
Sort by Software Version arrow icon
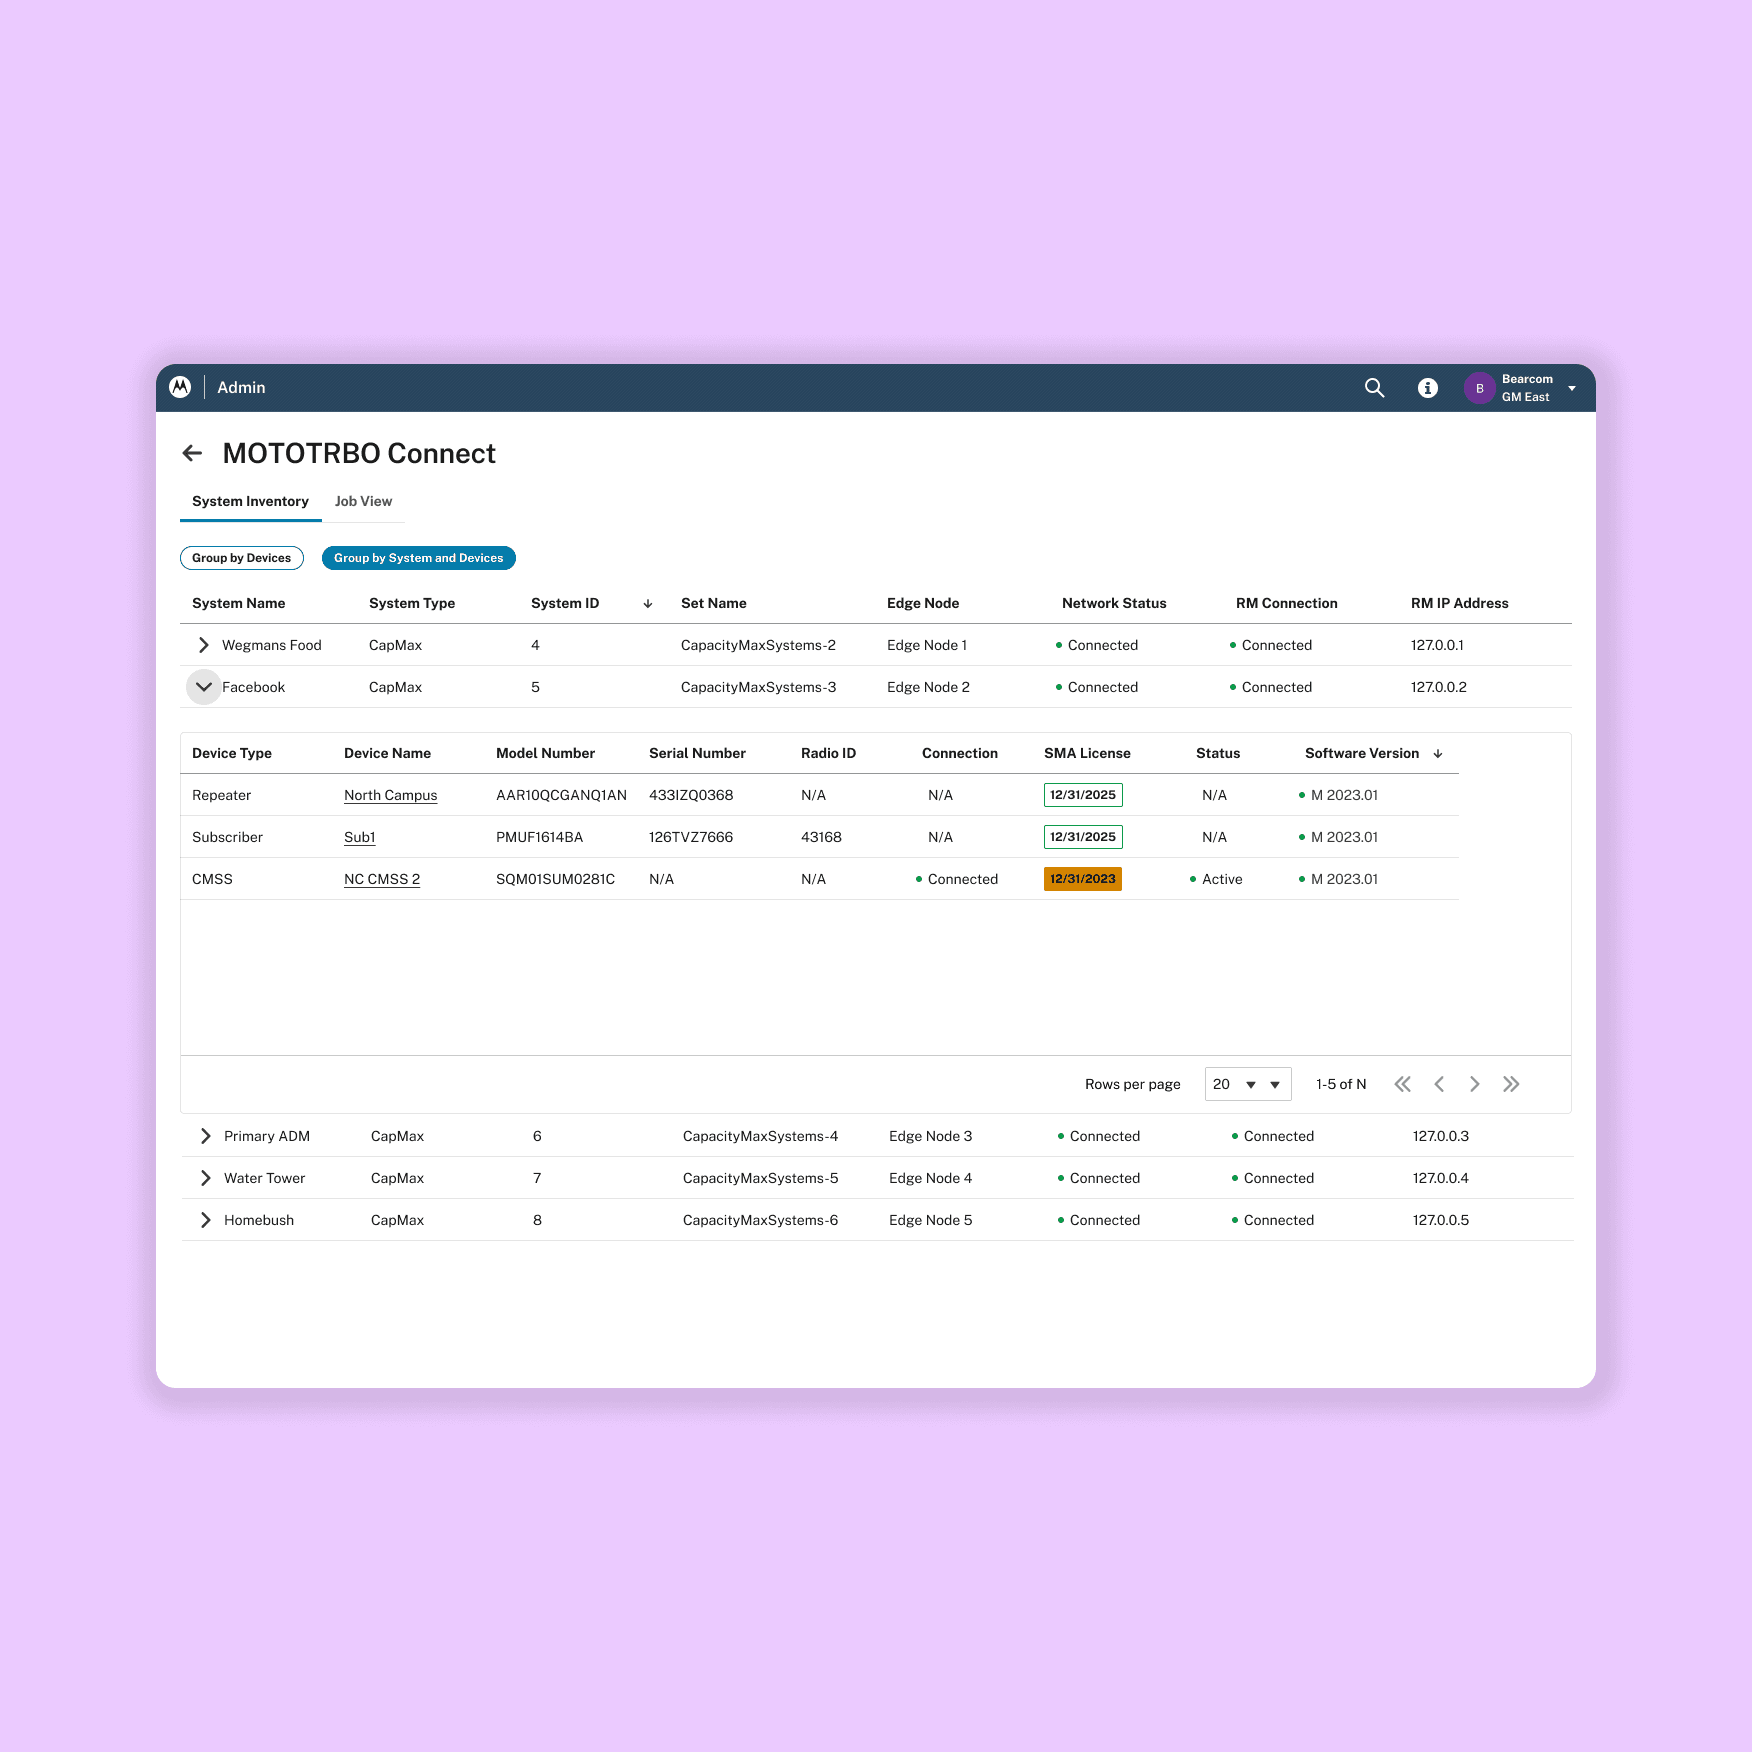1438,754
